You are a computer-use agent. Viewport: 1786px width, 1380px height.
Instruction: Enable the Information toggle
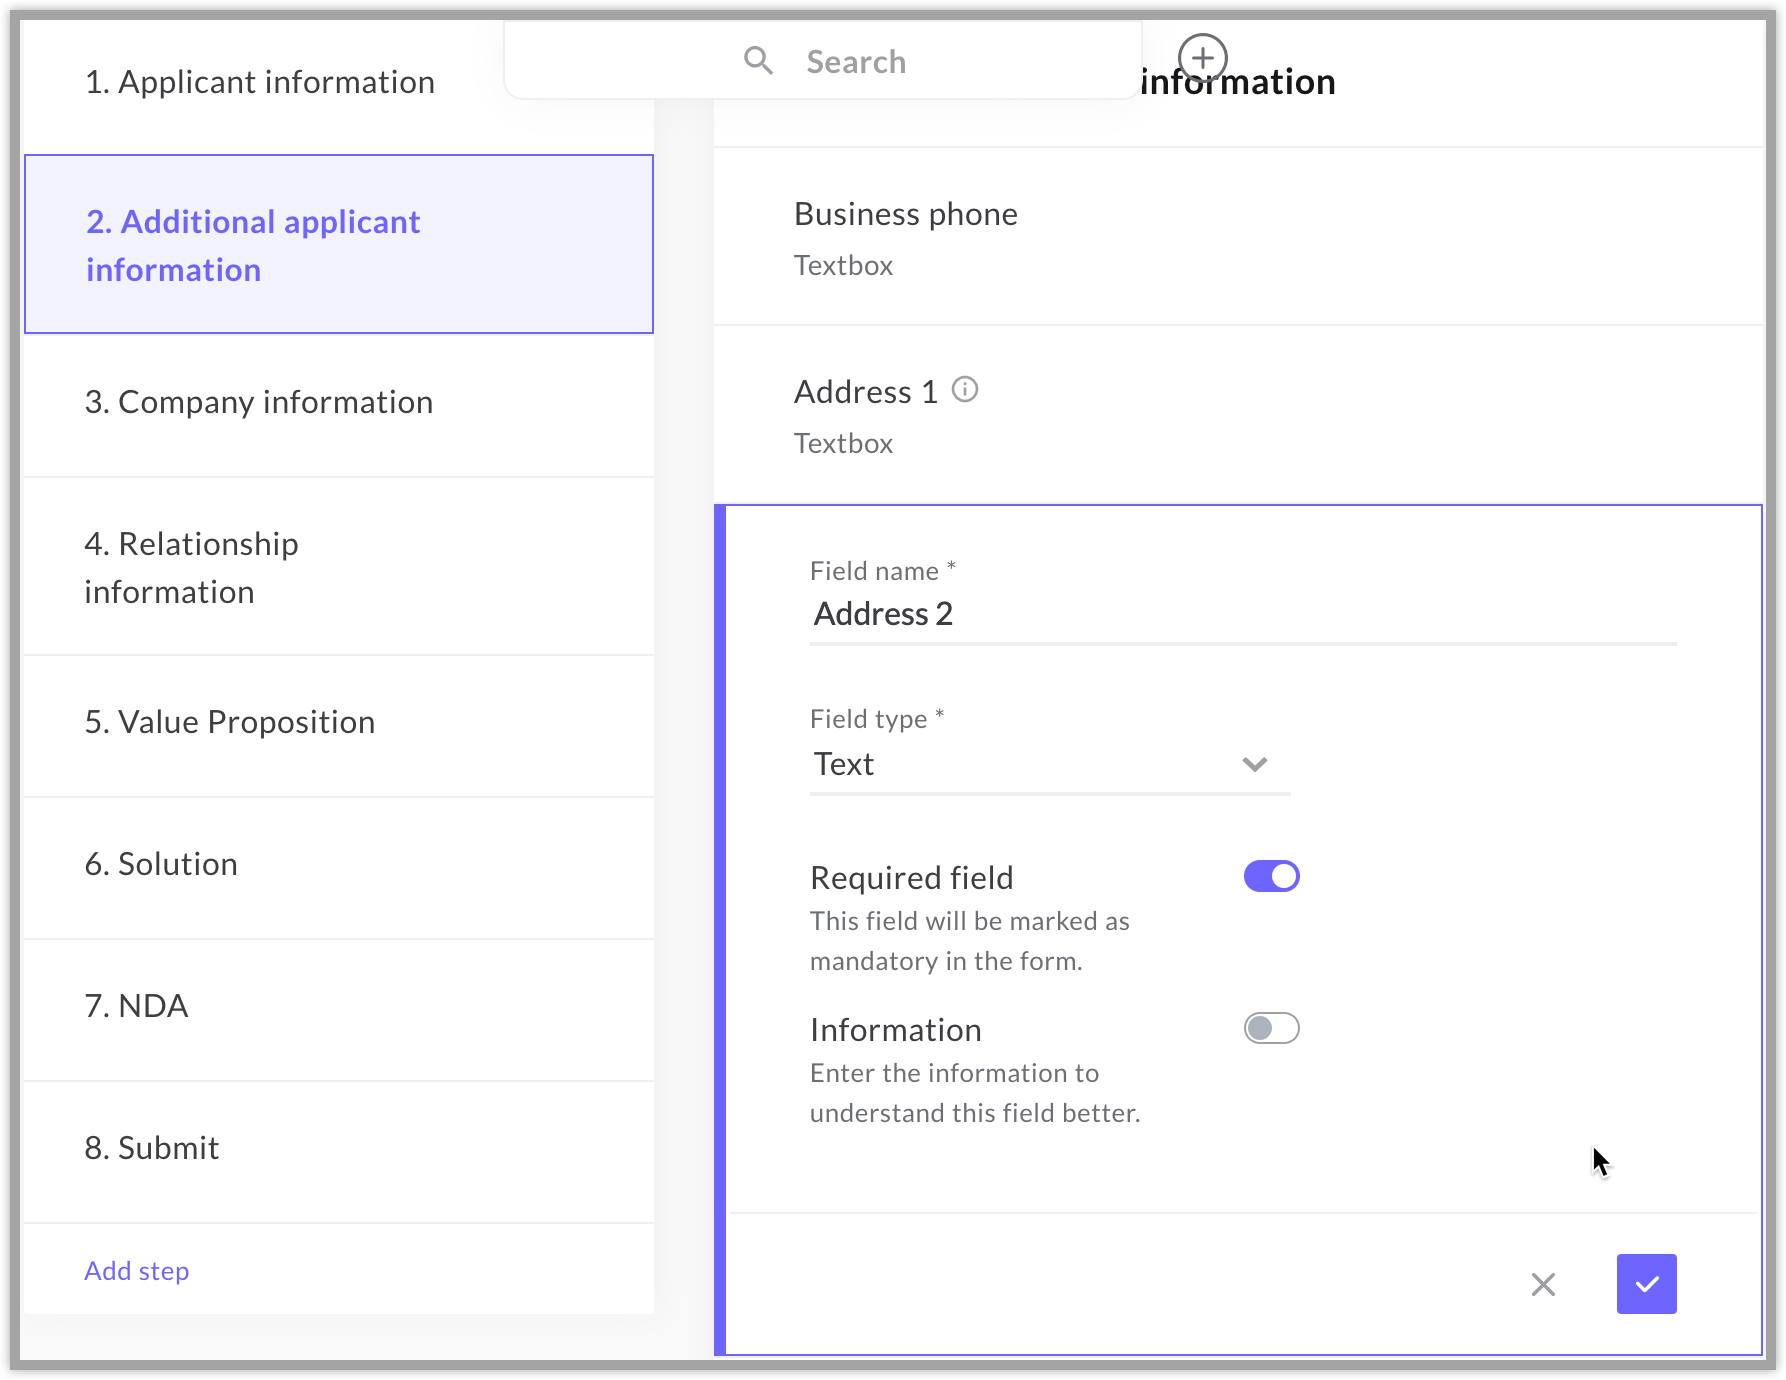point(1271,1029)
